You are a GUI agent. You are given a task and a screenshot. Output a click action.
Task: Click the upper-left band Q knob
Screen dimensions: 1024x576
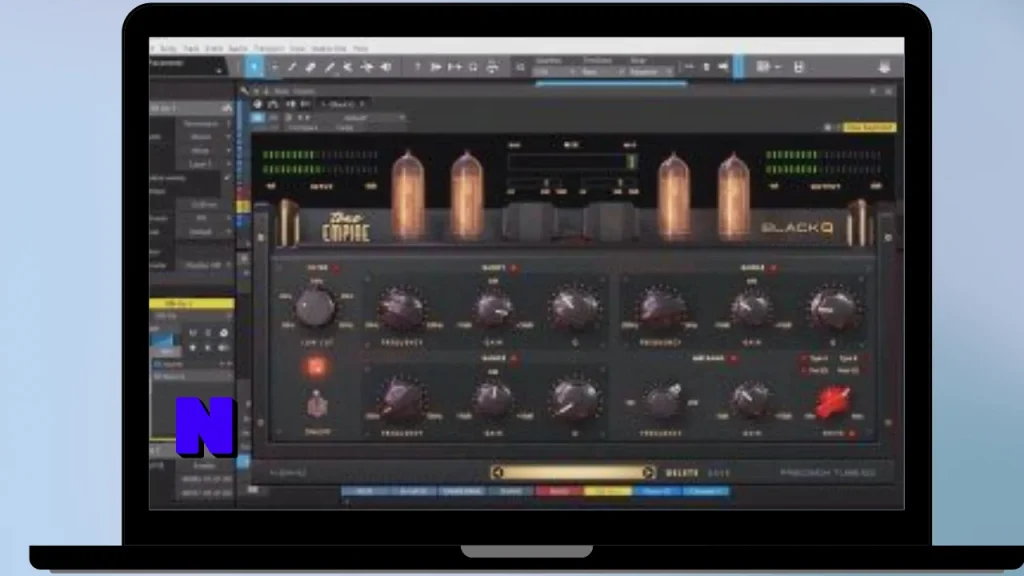(575, 308)
